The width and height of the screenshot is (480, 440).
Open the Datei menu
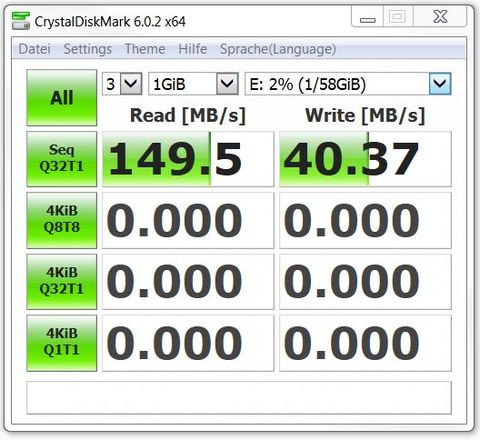35,49
